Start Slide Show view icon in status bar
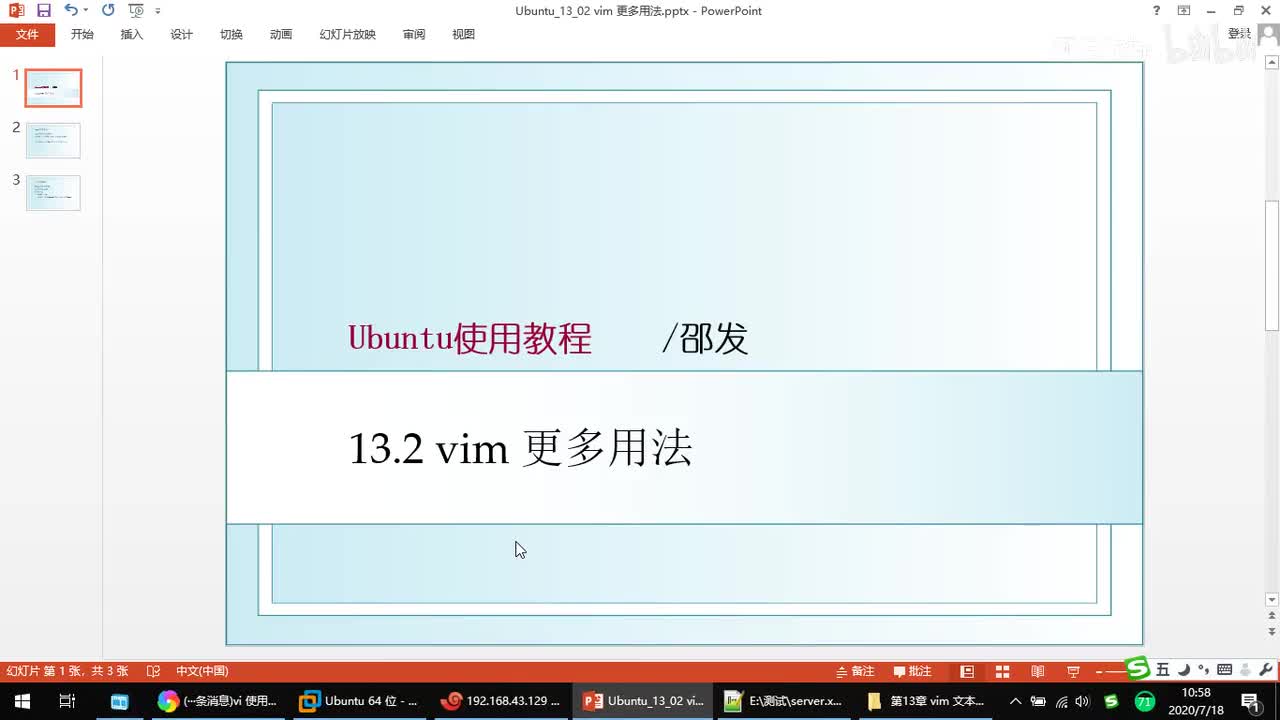This screenshot has width=1280, height=720. pos(1073,671)
